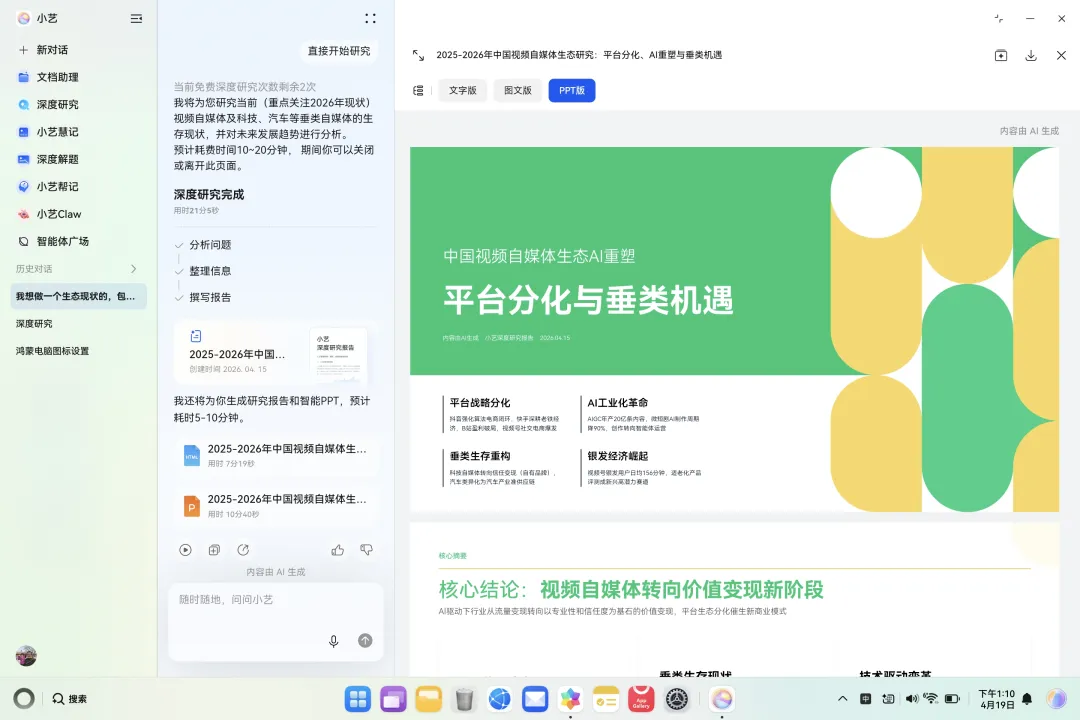Expand the report preview to fullscreen

click(x=418, y=56)
